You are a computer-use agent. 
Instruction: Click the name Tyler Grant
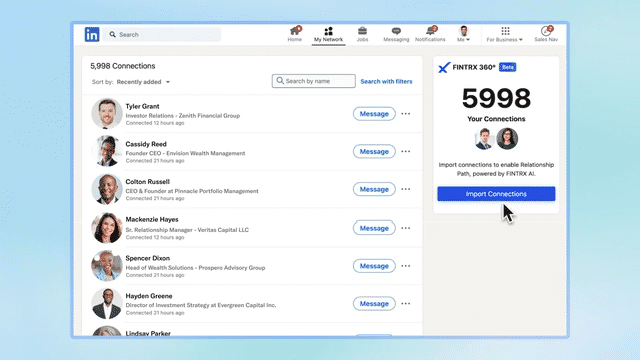click(x=142, y=106)
